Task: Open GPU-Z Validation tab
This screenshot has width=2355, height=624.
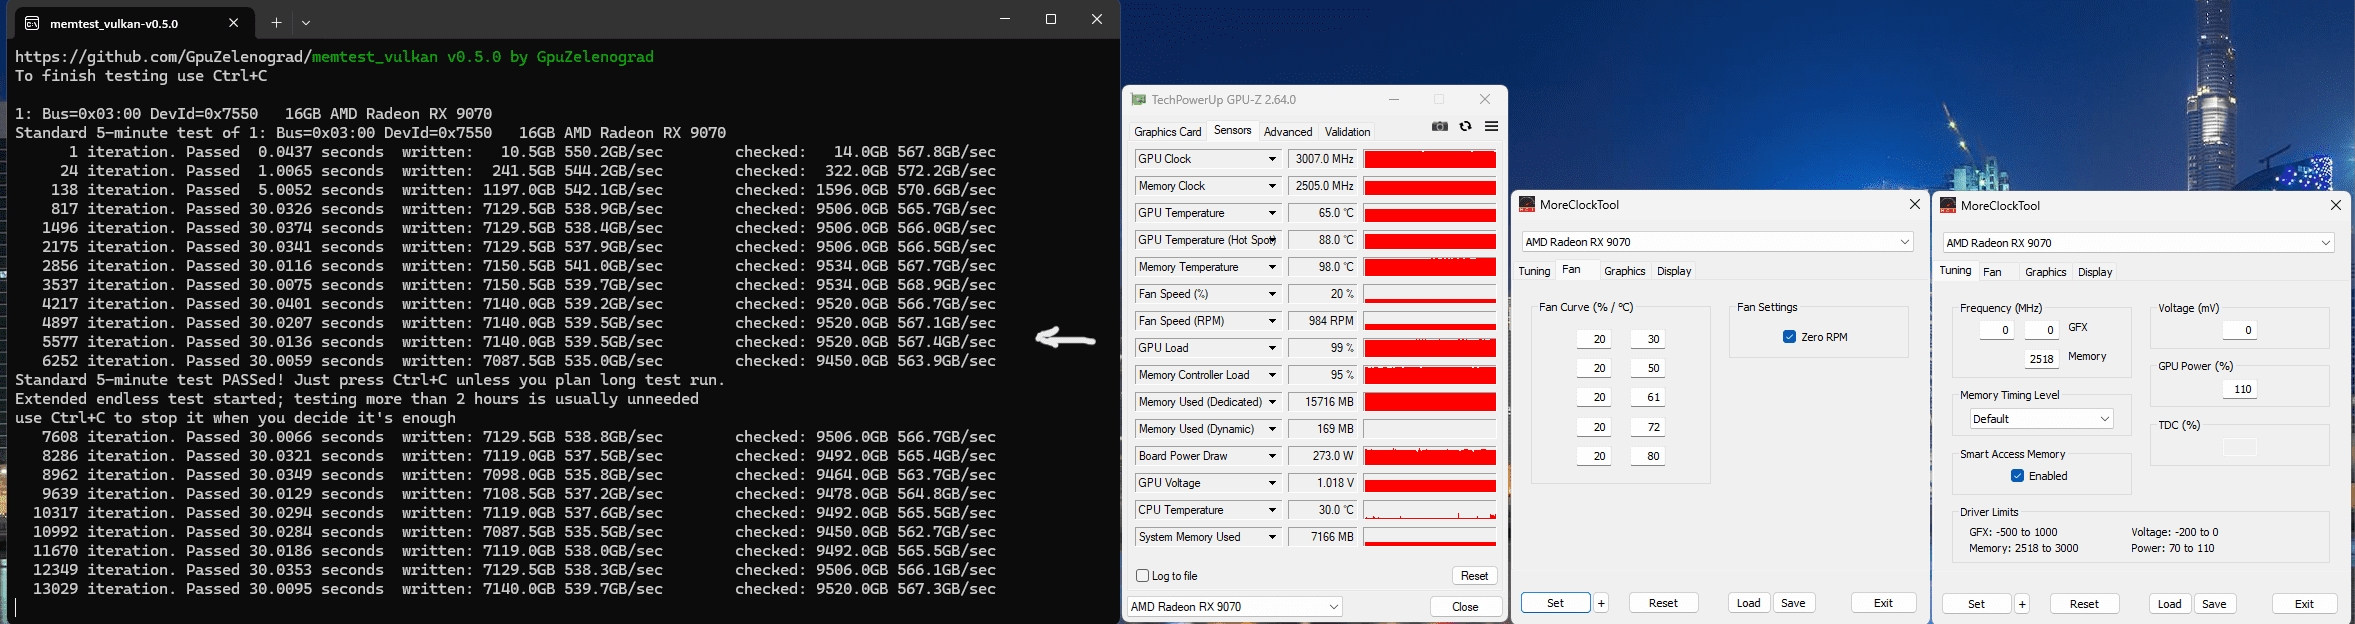Action: click(x=1347, y=132)
